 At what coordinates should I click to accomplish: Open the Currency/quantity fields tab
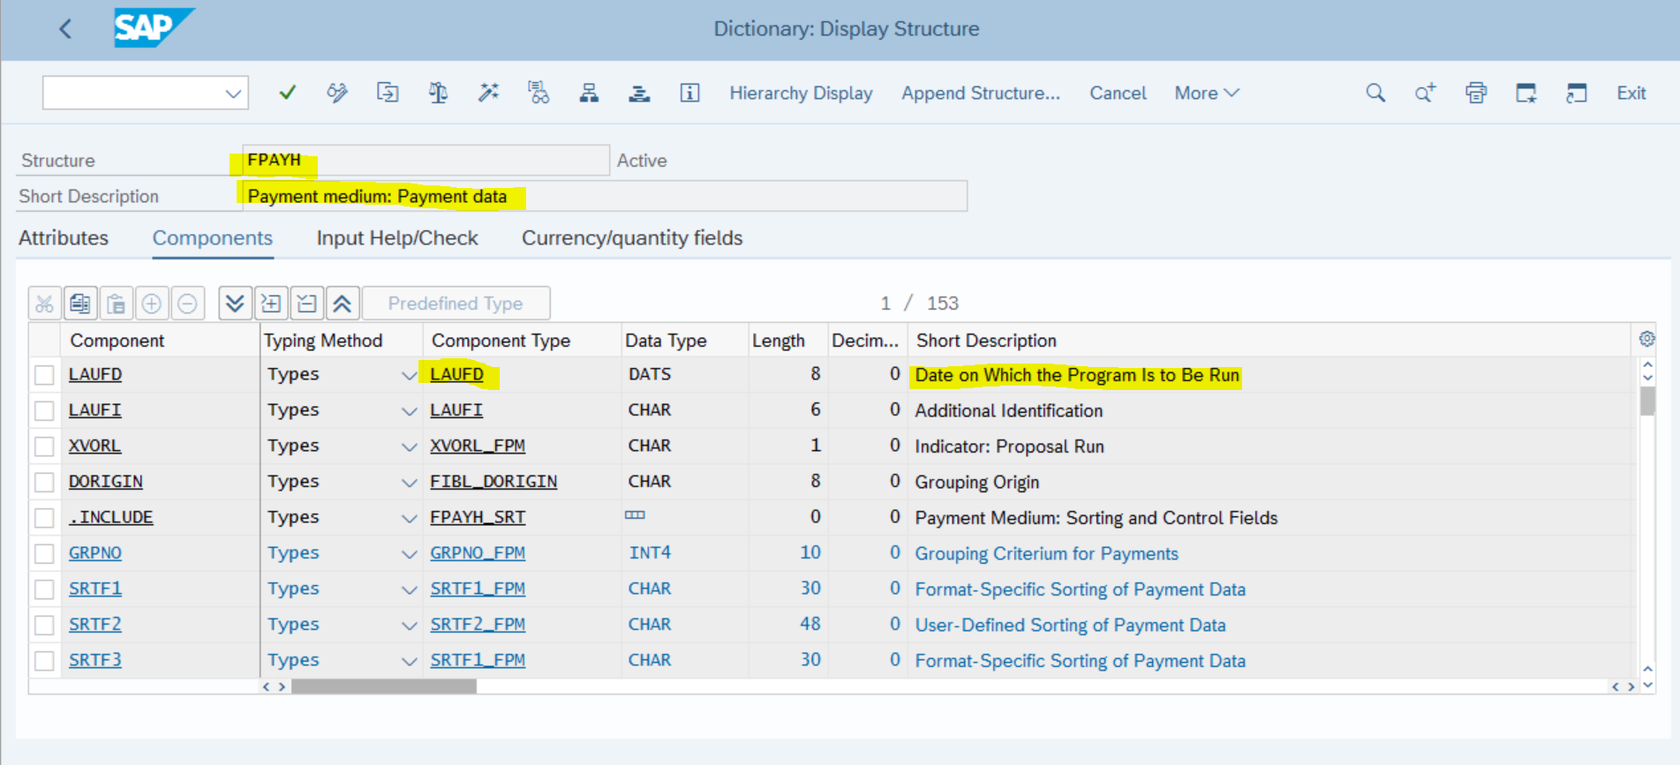[632, 238]
